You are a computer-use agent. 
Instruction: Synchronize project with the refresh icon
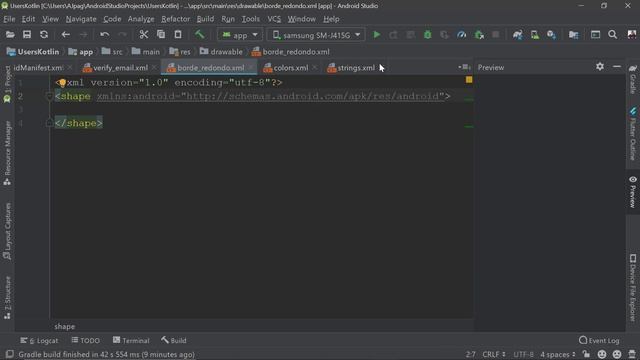pos(44,35)
